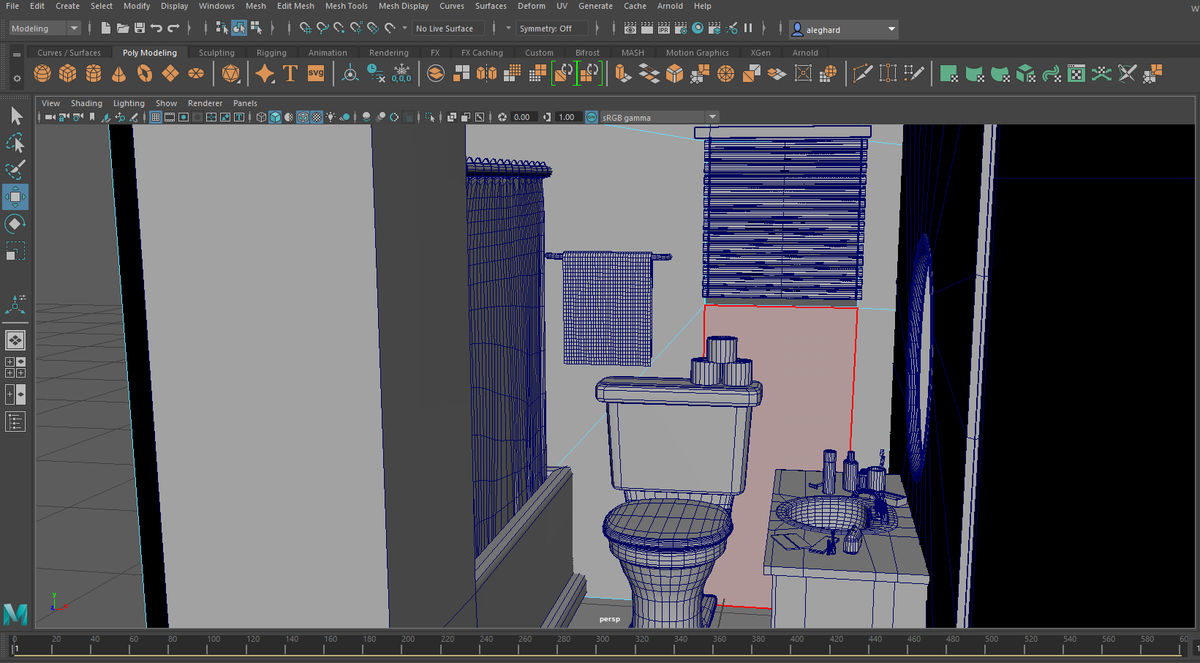The width and height of the screenshot is (1200, 663).
Task: Open the viewport Shading menu
Action: point(86,103)
